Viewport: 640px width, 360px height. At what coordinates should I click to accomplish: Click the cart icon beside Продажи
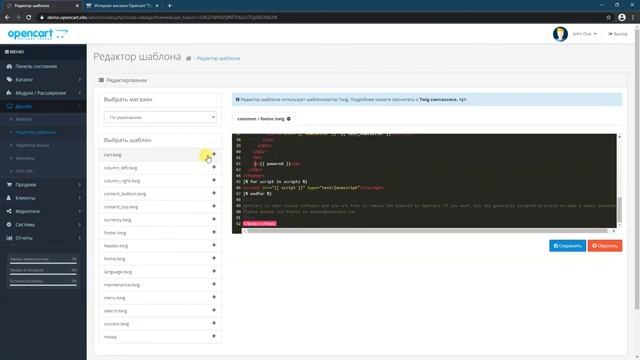[x=9, y=184]
